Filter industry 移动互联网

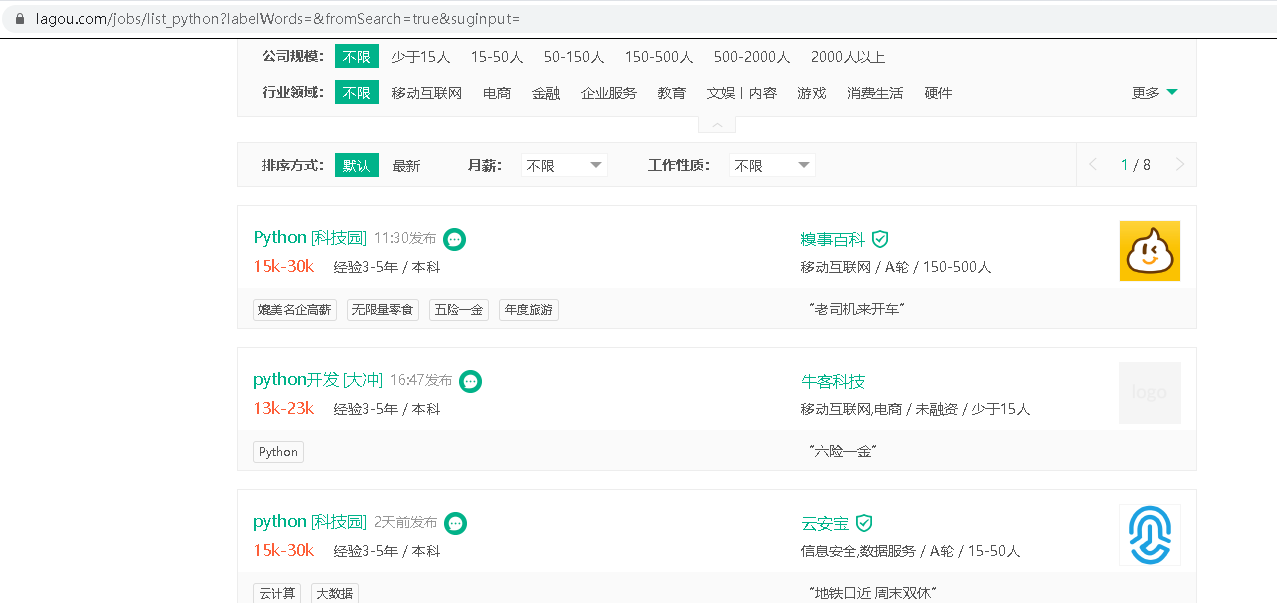[427, 93]
